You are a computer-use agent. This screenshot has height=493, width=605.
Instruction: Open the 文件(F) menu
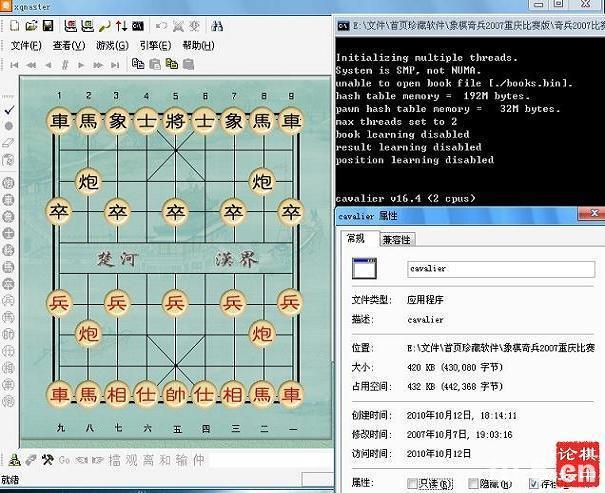point(26,46)
